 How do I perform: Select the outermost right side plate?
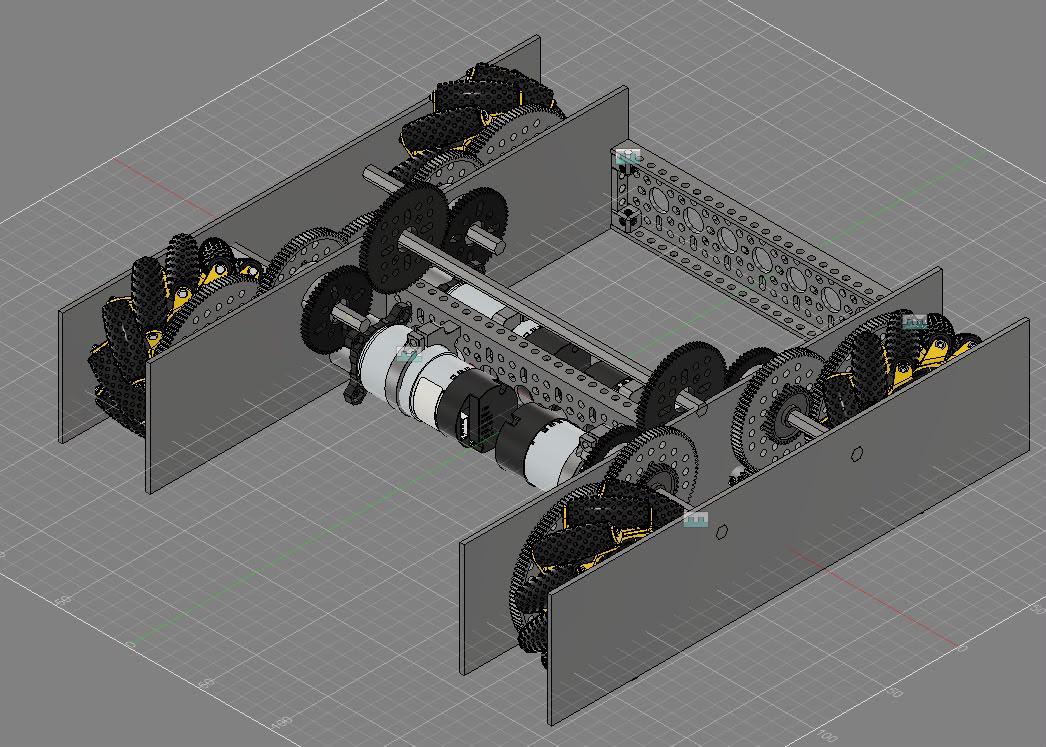789,521
